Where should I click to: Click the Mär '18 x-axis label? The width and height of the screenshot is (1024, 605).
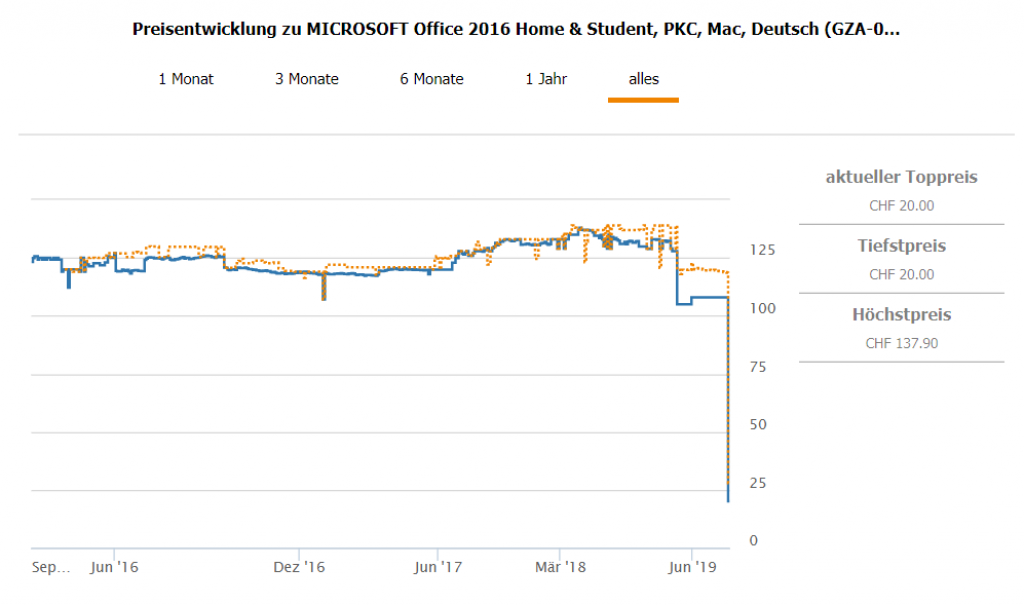[x=560, y=567]
